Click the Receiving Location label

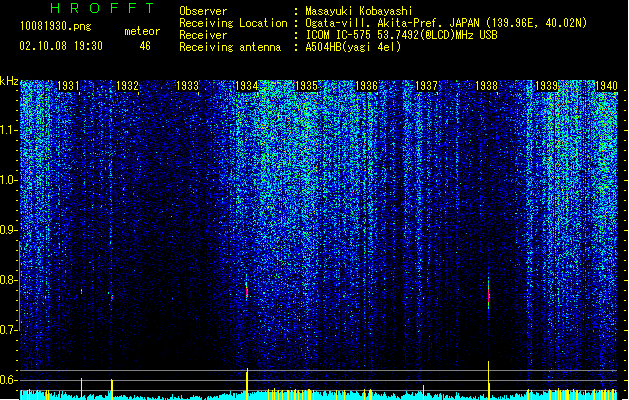pyautogui.click(x=233, y=23)
